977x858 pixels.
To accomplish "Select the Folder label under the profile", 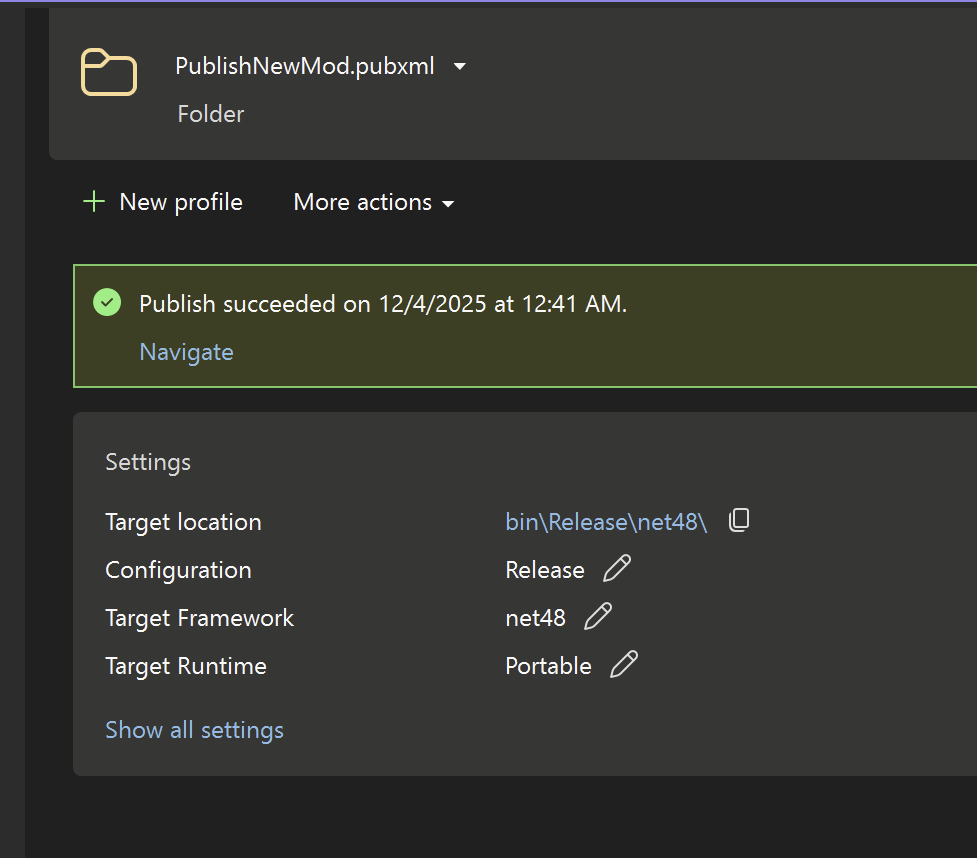I will 211,114.
